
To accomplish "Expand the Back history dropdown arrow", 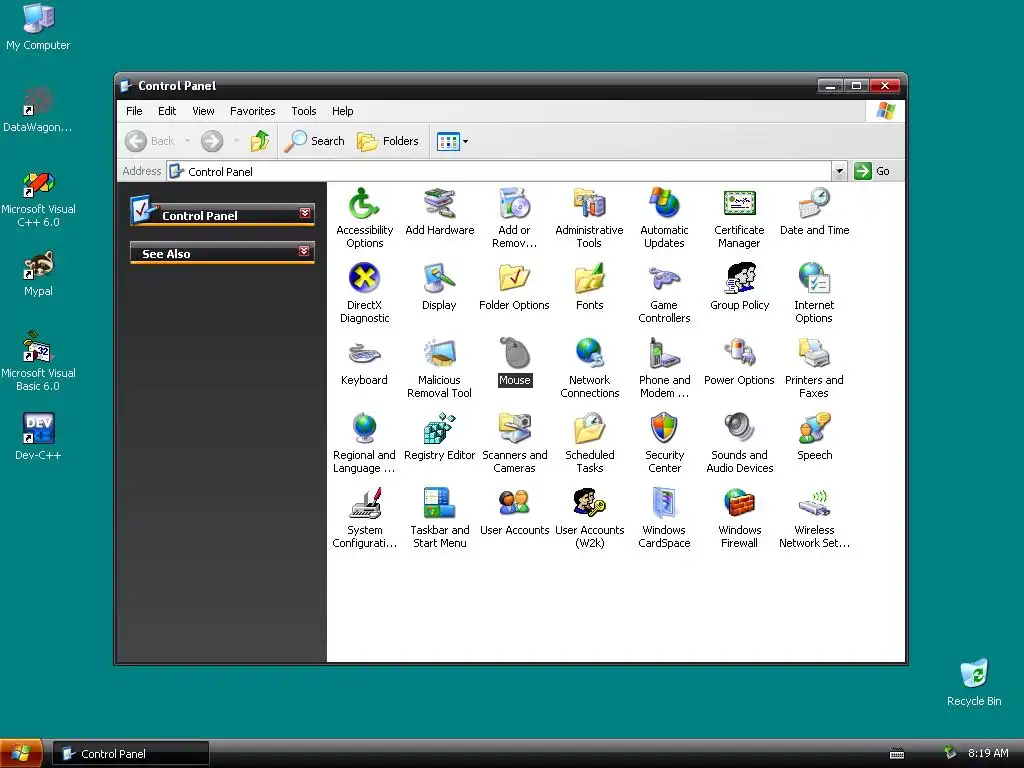I will coord(187,141).
